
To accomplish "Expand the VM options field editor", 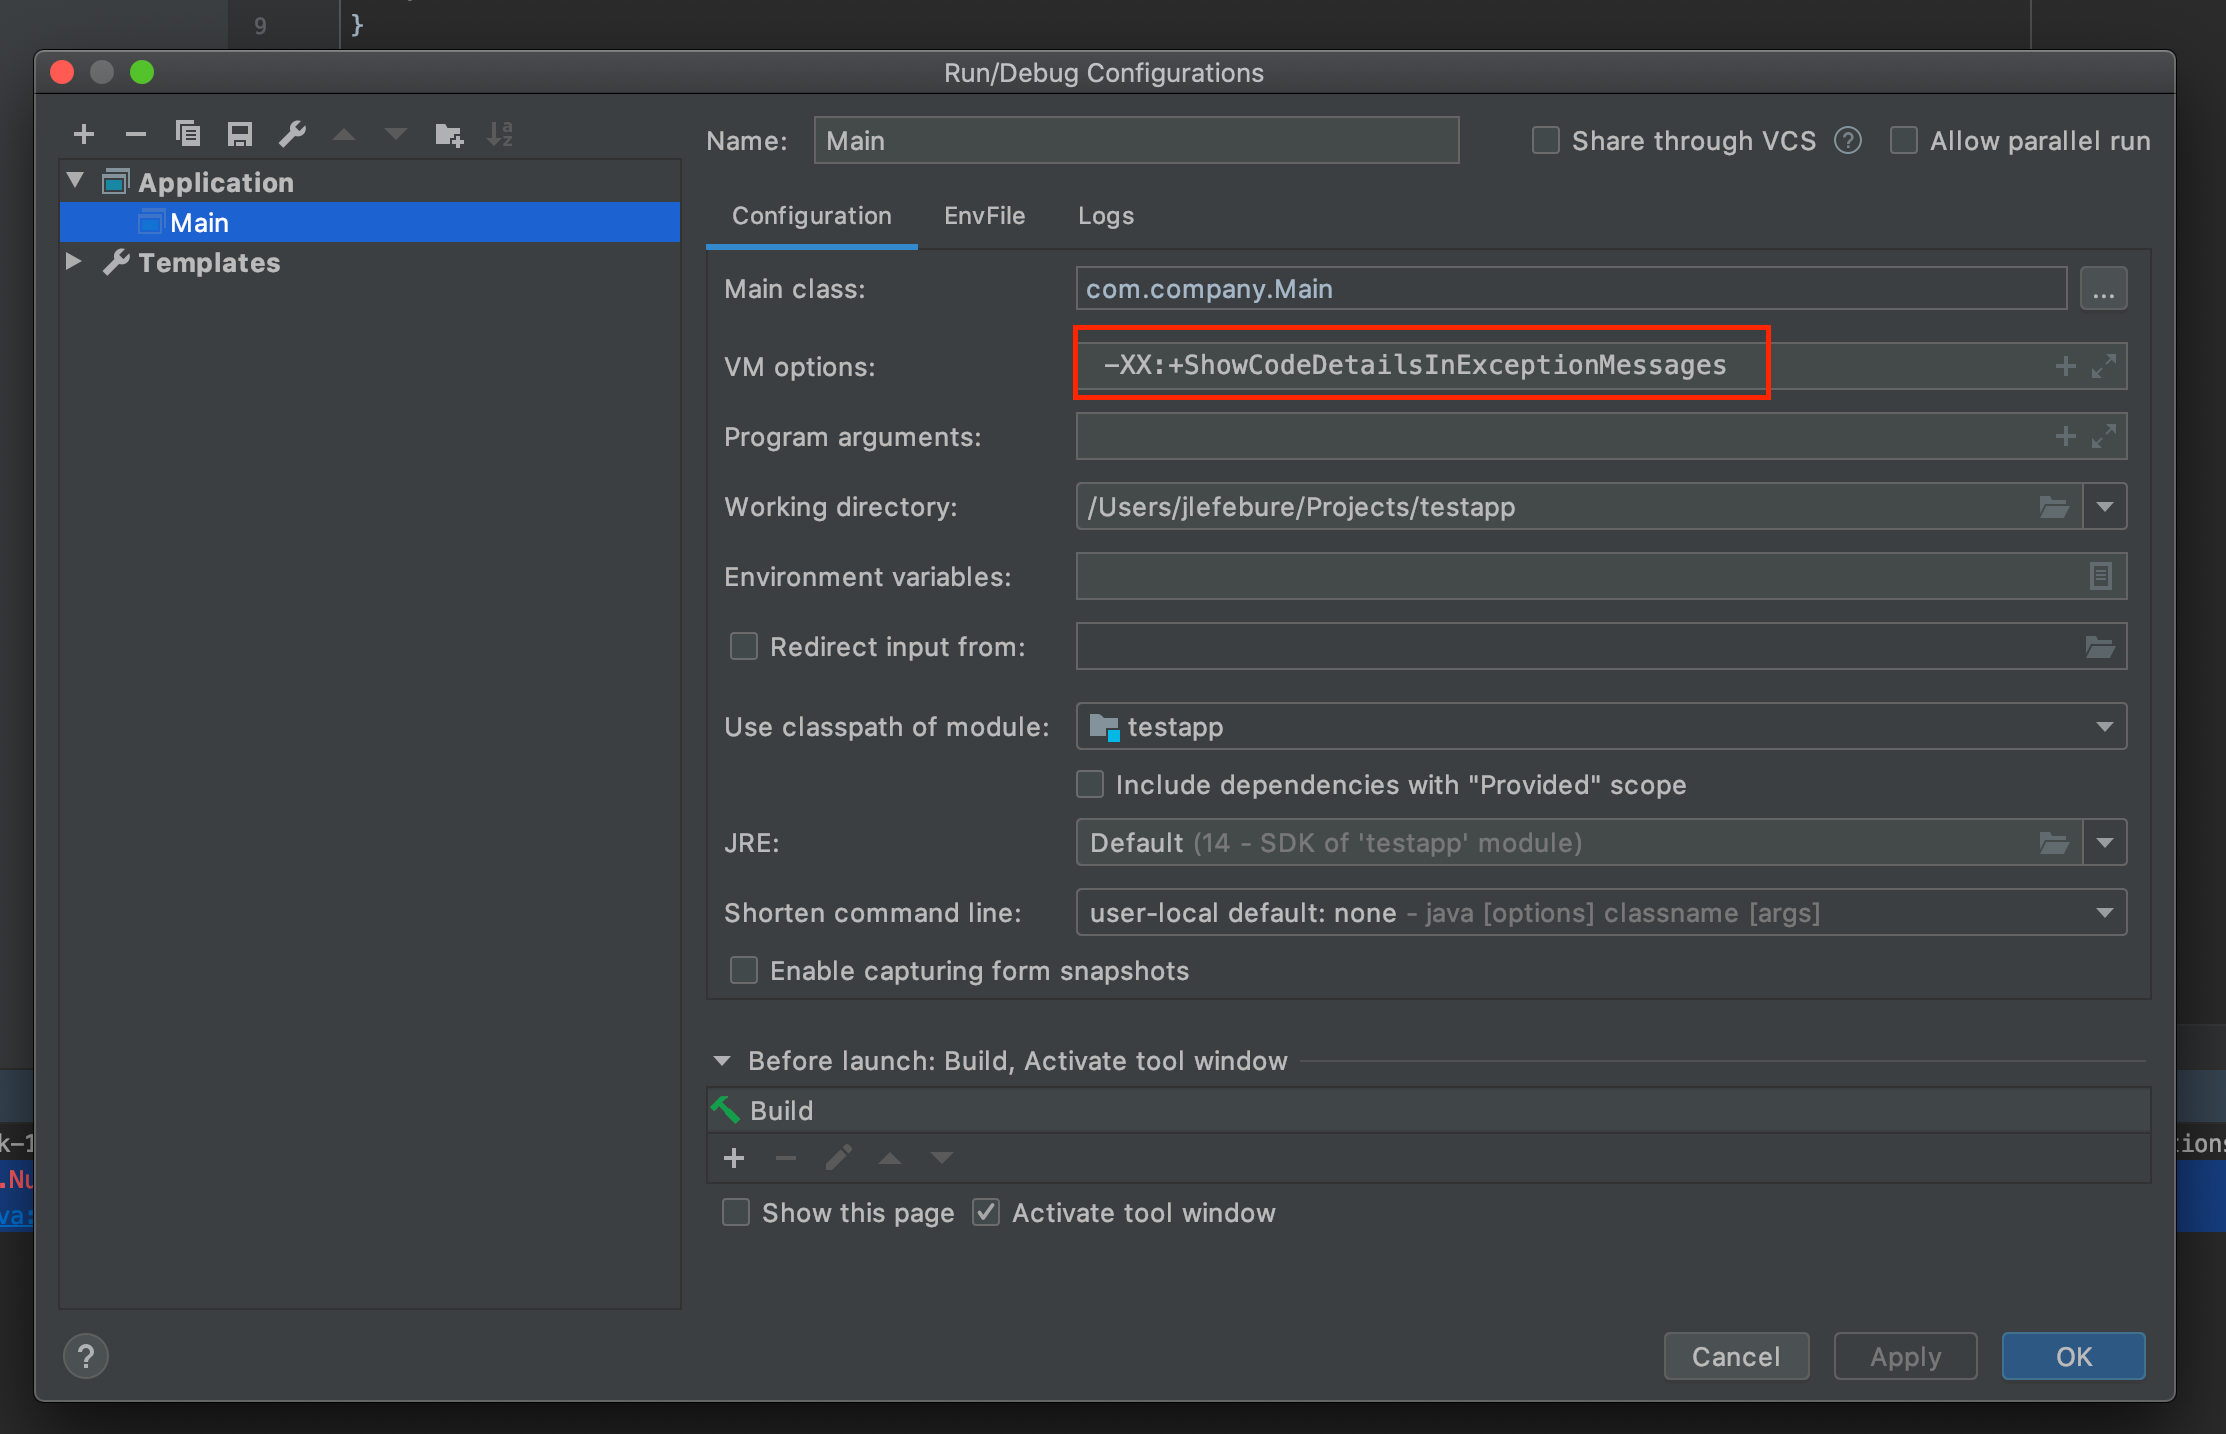I will [x=2104, y=366].
